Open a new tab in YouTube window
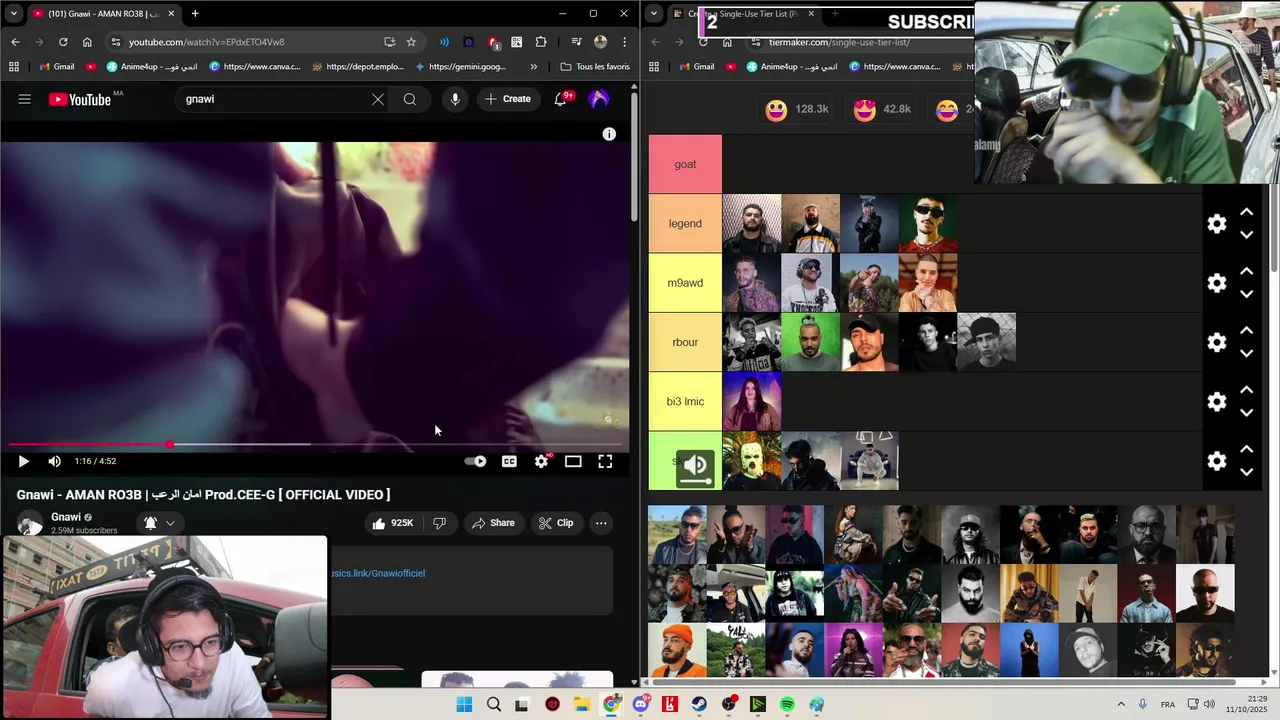 [195, 13]
